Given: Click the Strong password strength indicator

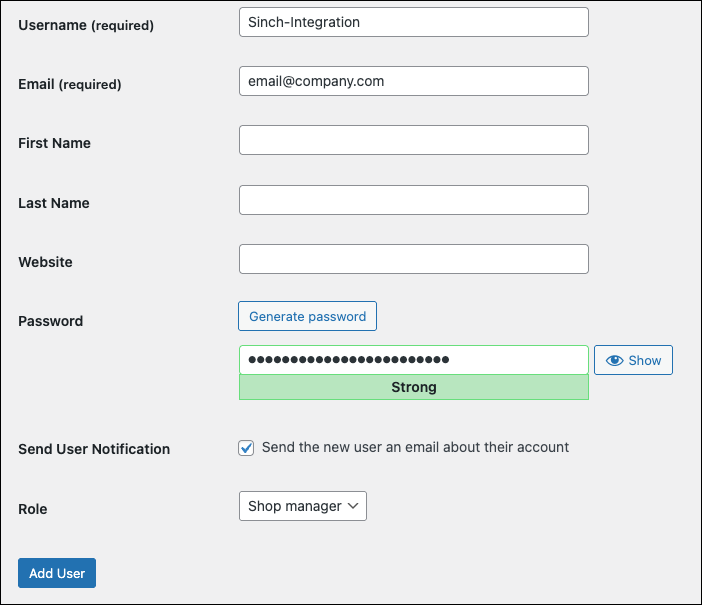Looking at the screenshot, I should (414, 387).
